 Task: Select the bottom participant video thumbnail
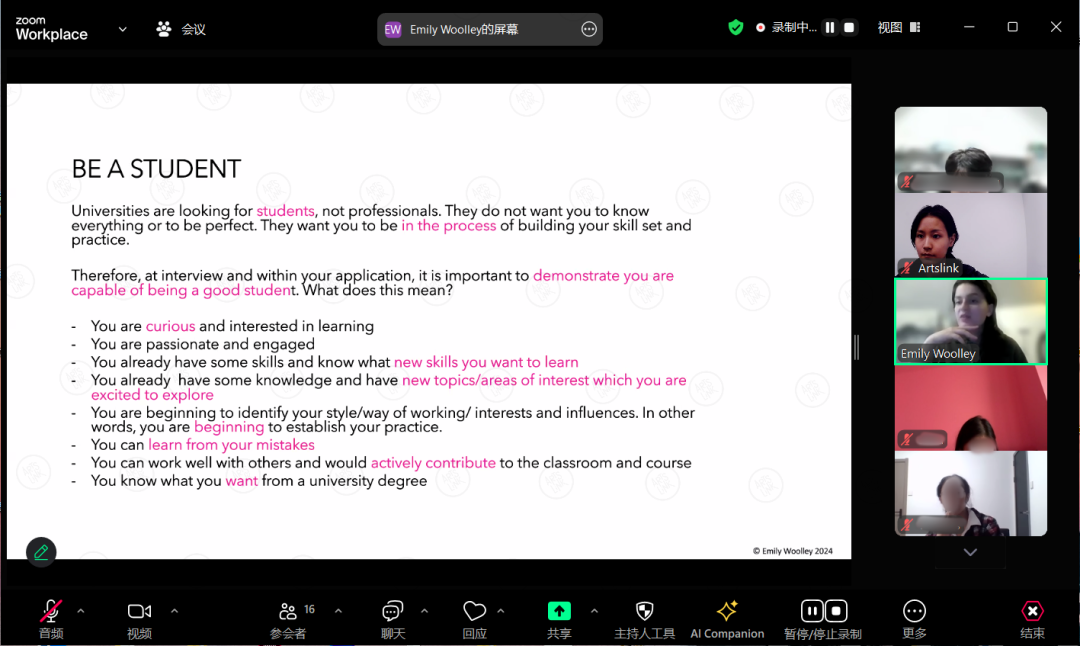970,494
